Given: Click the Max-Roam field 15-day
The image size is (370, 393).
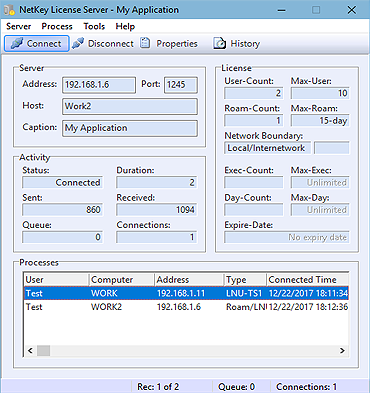Looking at the screenshot, I should 320,121.
